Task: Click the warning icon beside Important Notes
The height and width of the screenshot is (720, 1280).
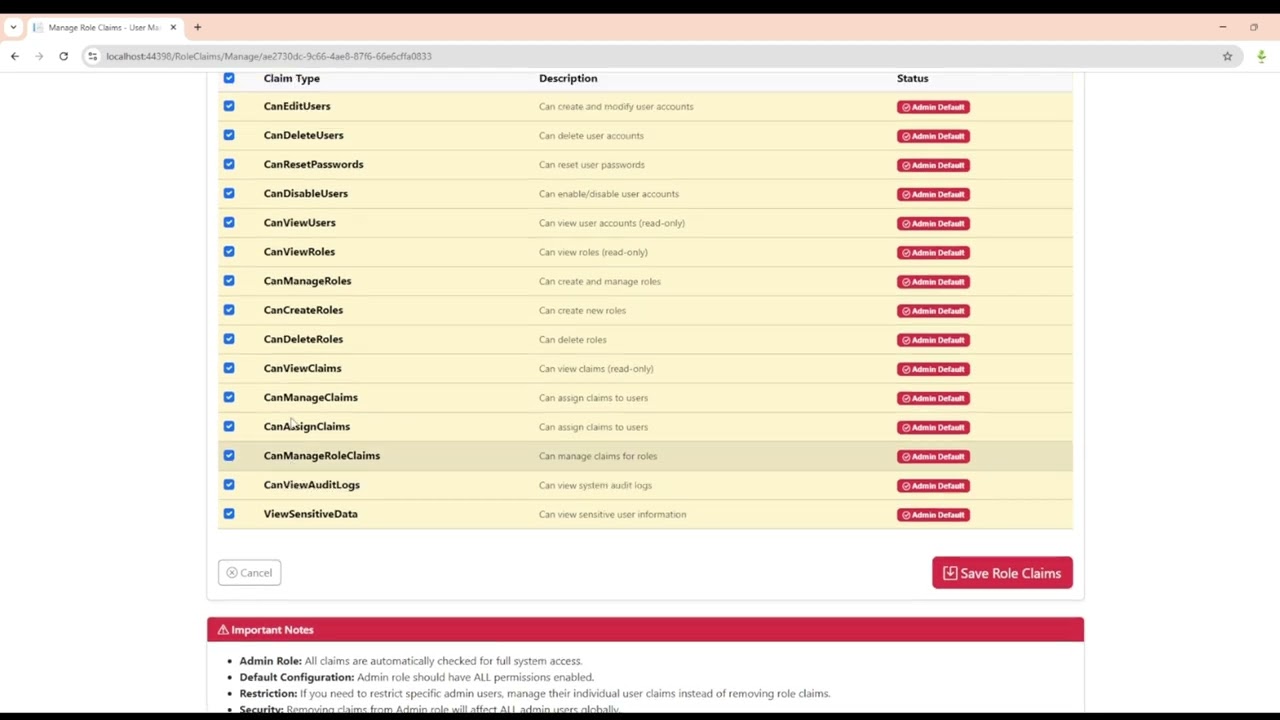Action: (223, 630)
